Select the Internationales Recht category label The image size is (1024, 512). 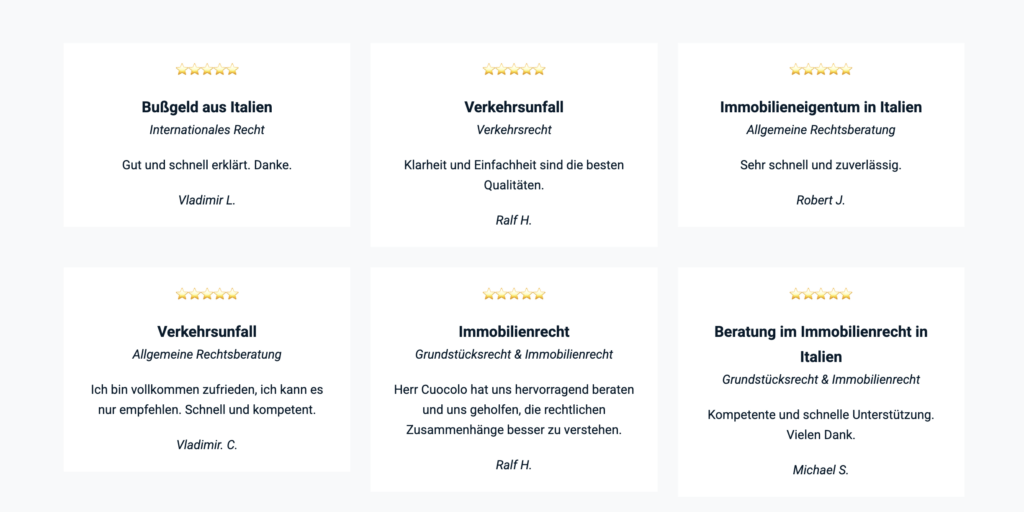click(207, 130)
